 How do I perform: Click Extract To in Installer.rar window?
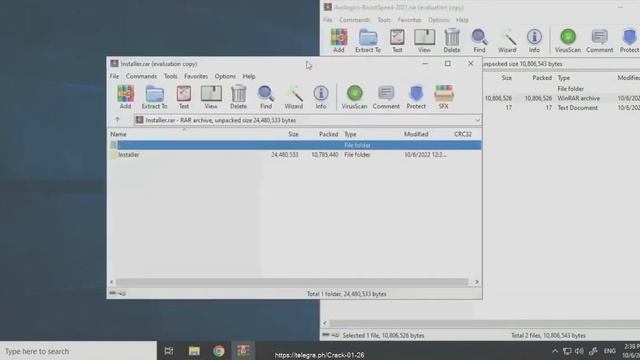coord(154,97)
